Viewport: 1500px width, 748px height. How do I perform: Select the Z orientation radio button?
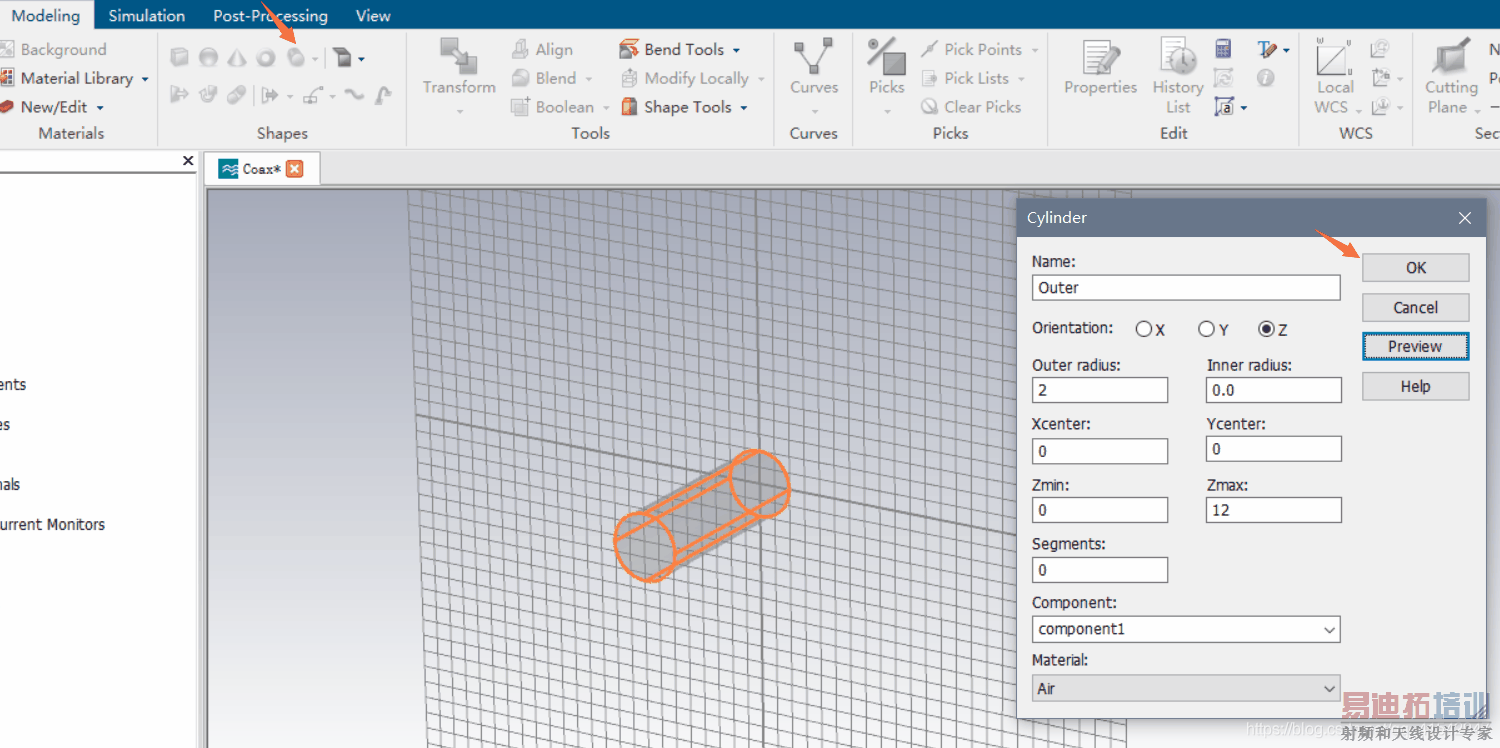pyautogui.click(x=1267, y=329)
